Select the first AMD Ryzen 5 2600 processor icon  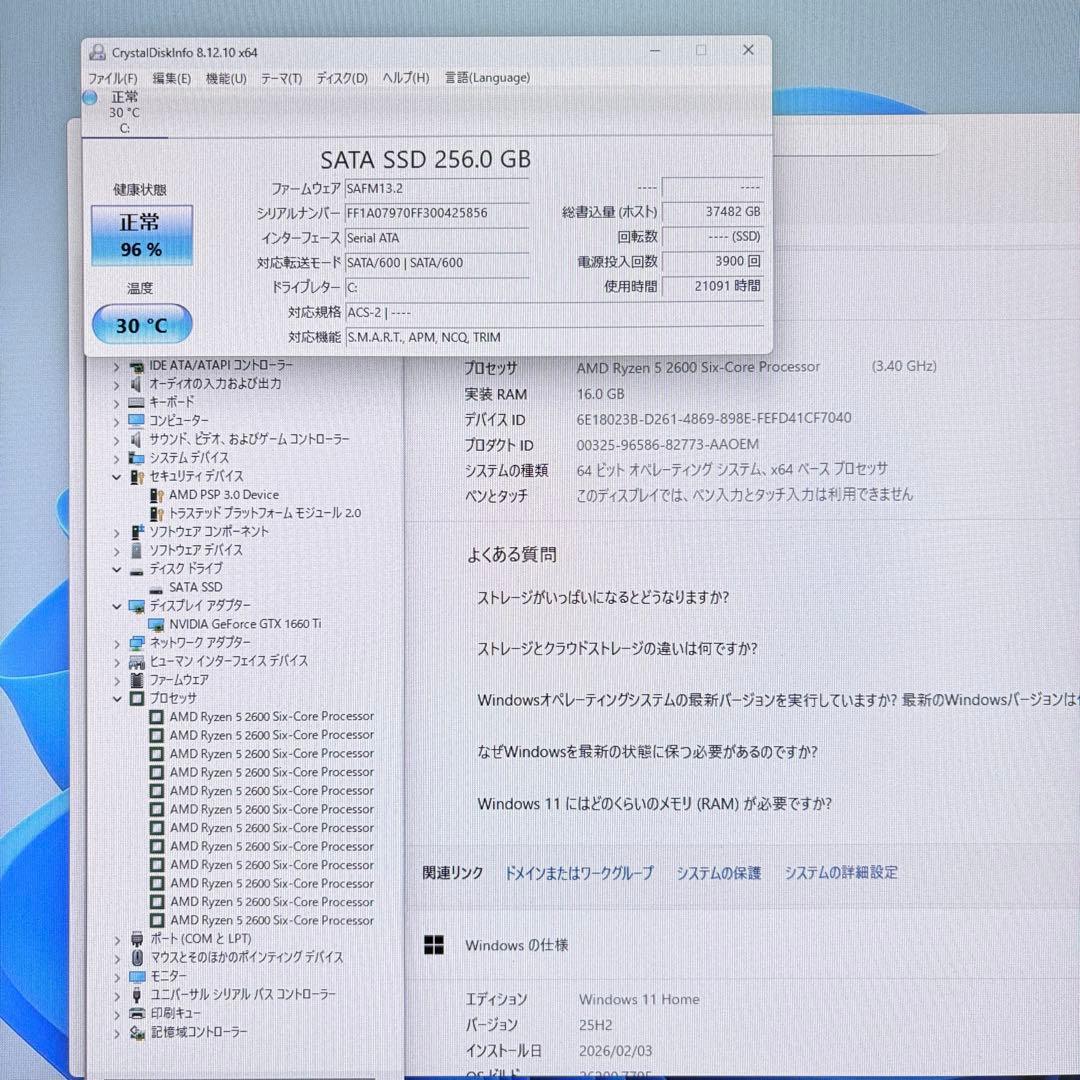(x=157, y=716)
